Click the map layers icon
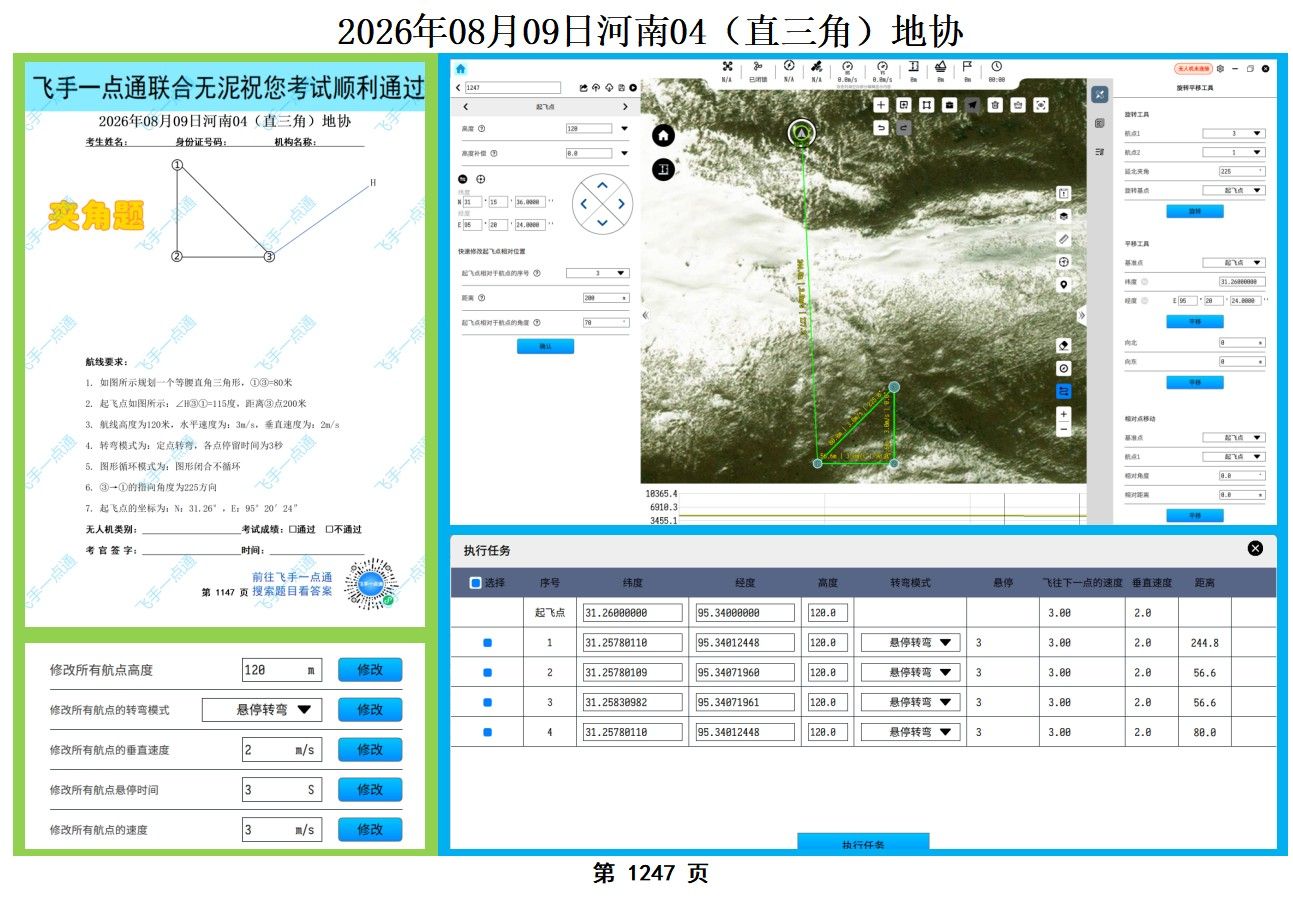 [x=1064, y=216]
